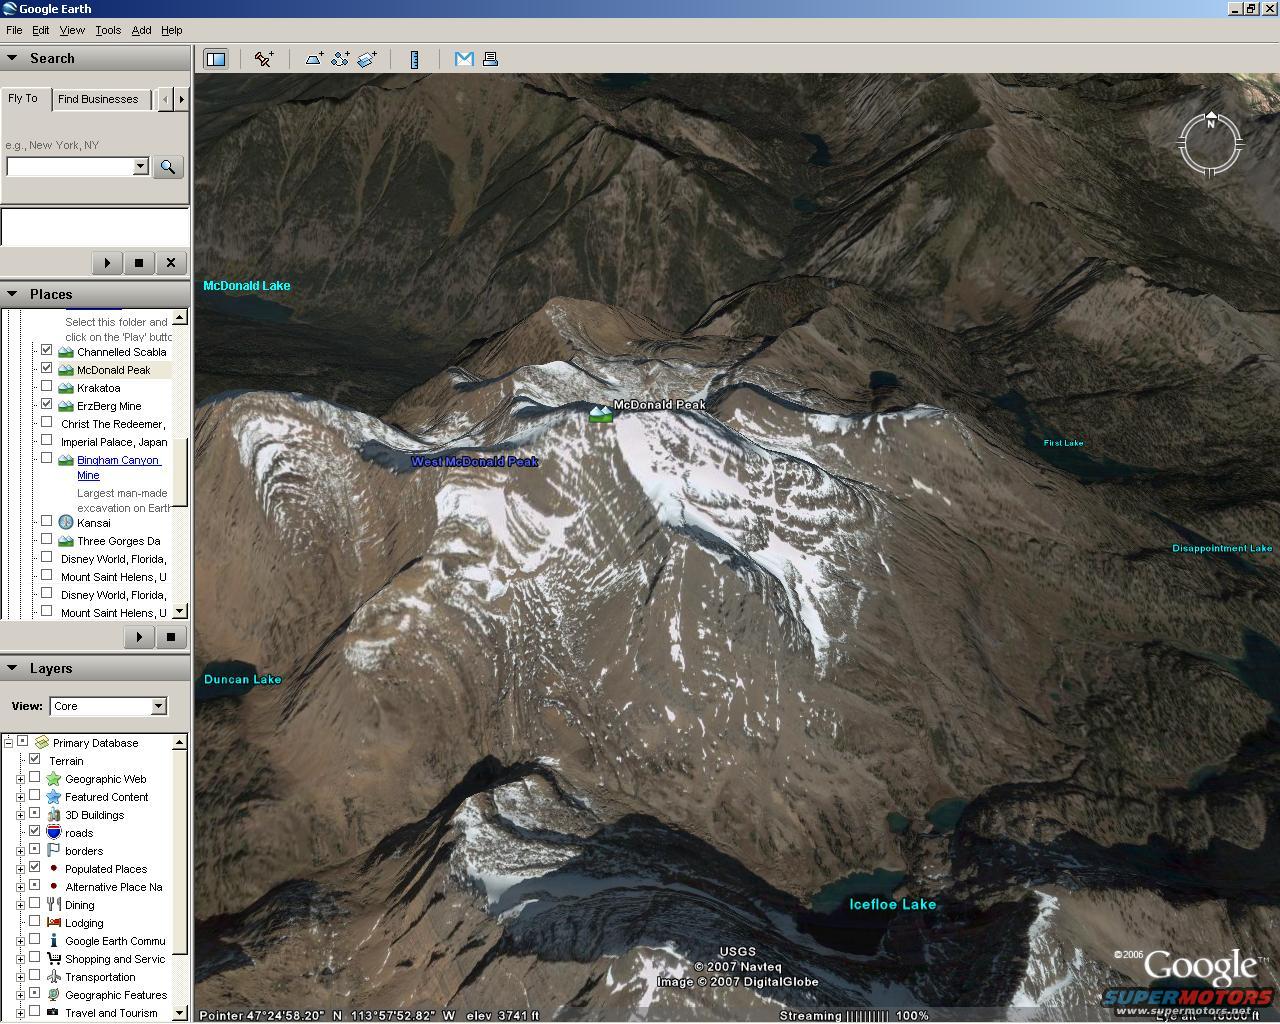The height and width of the screenshot is (1024, 1280).
Task: Click the search magnifier button
Action: coord(168,167)
